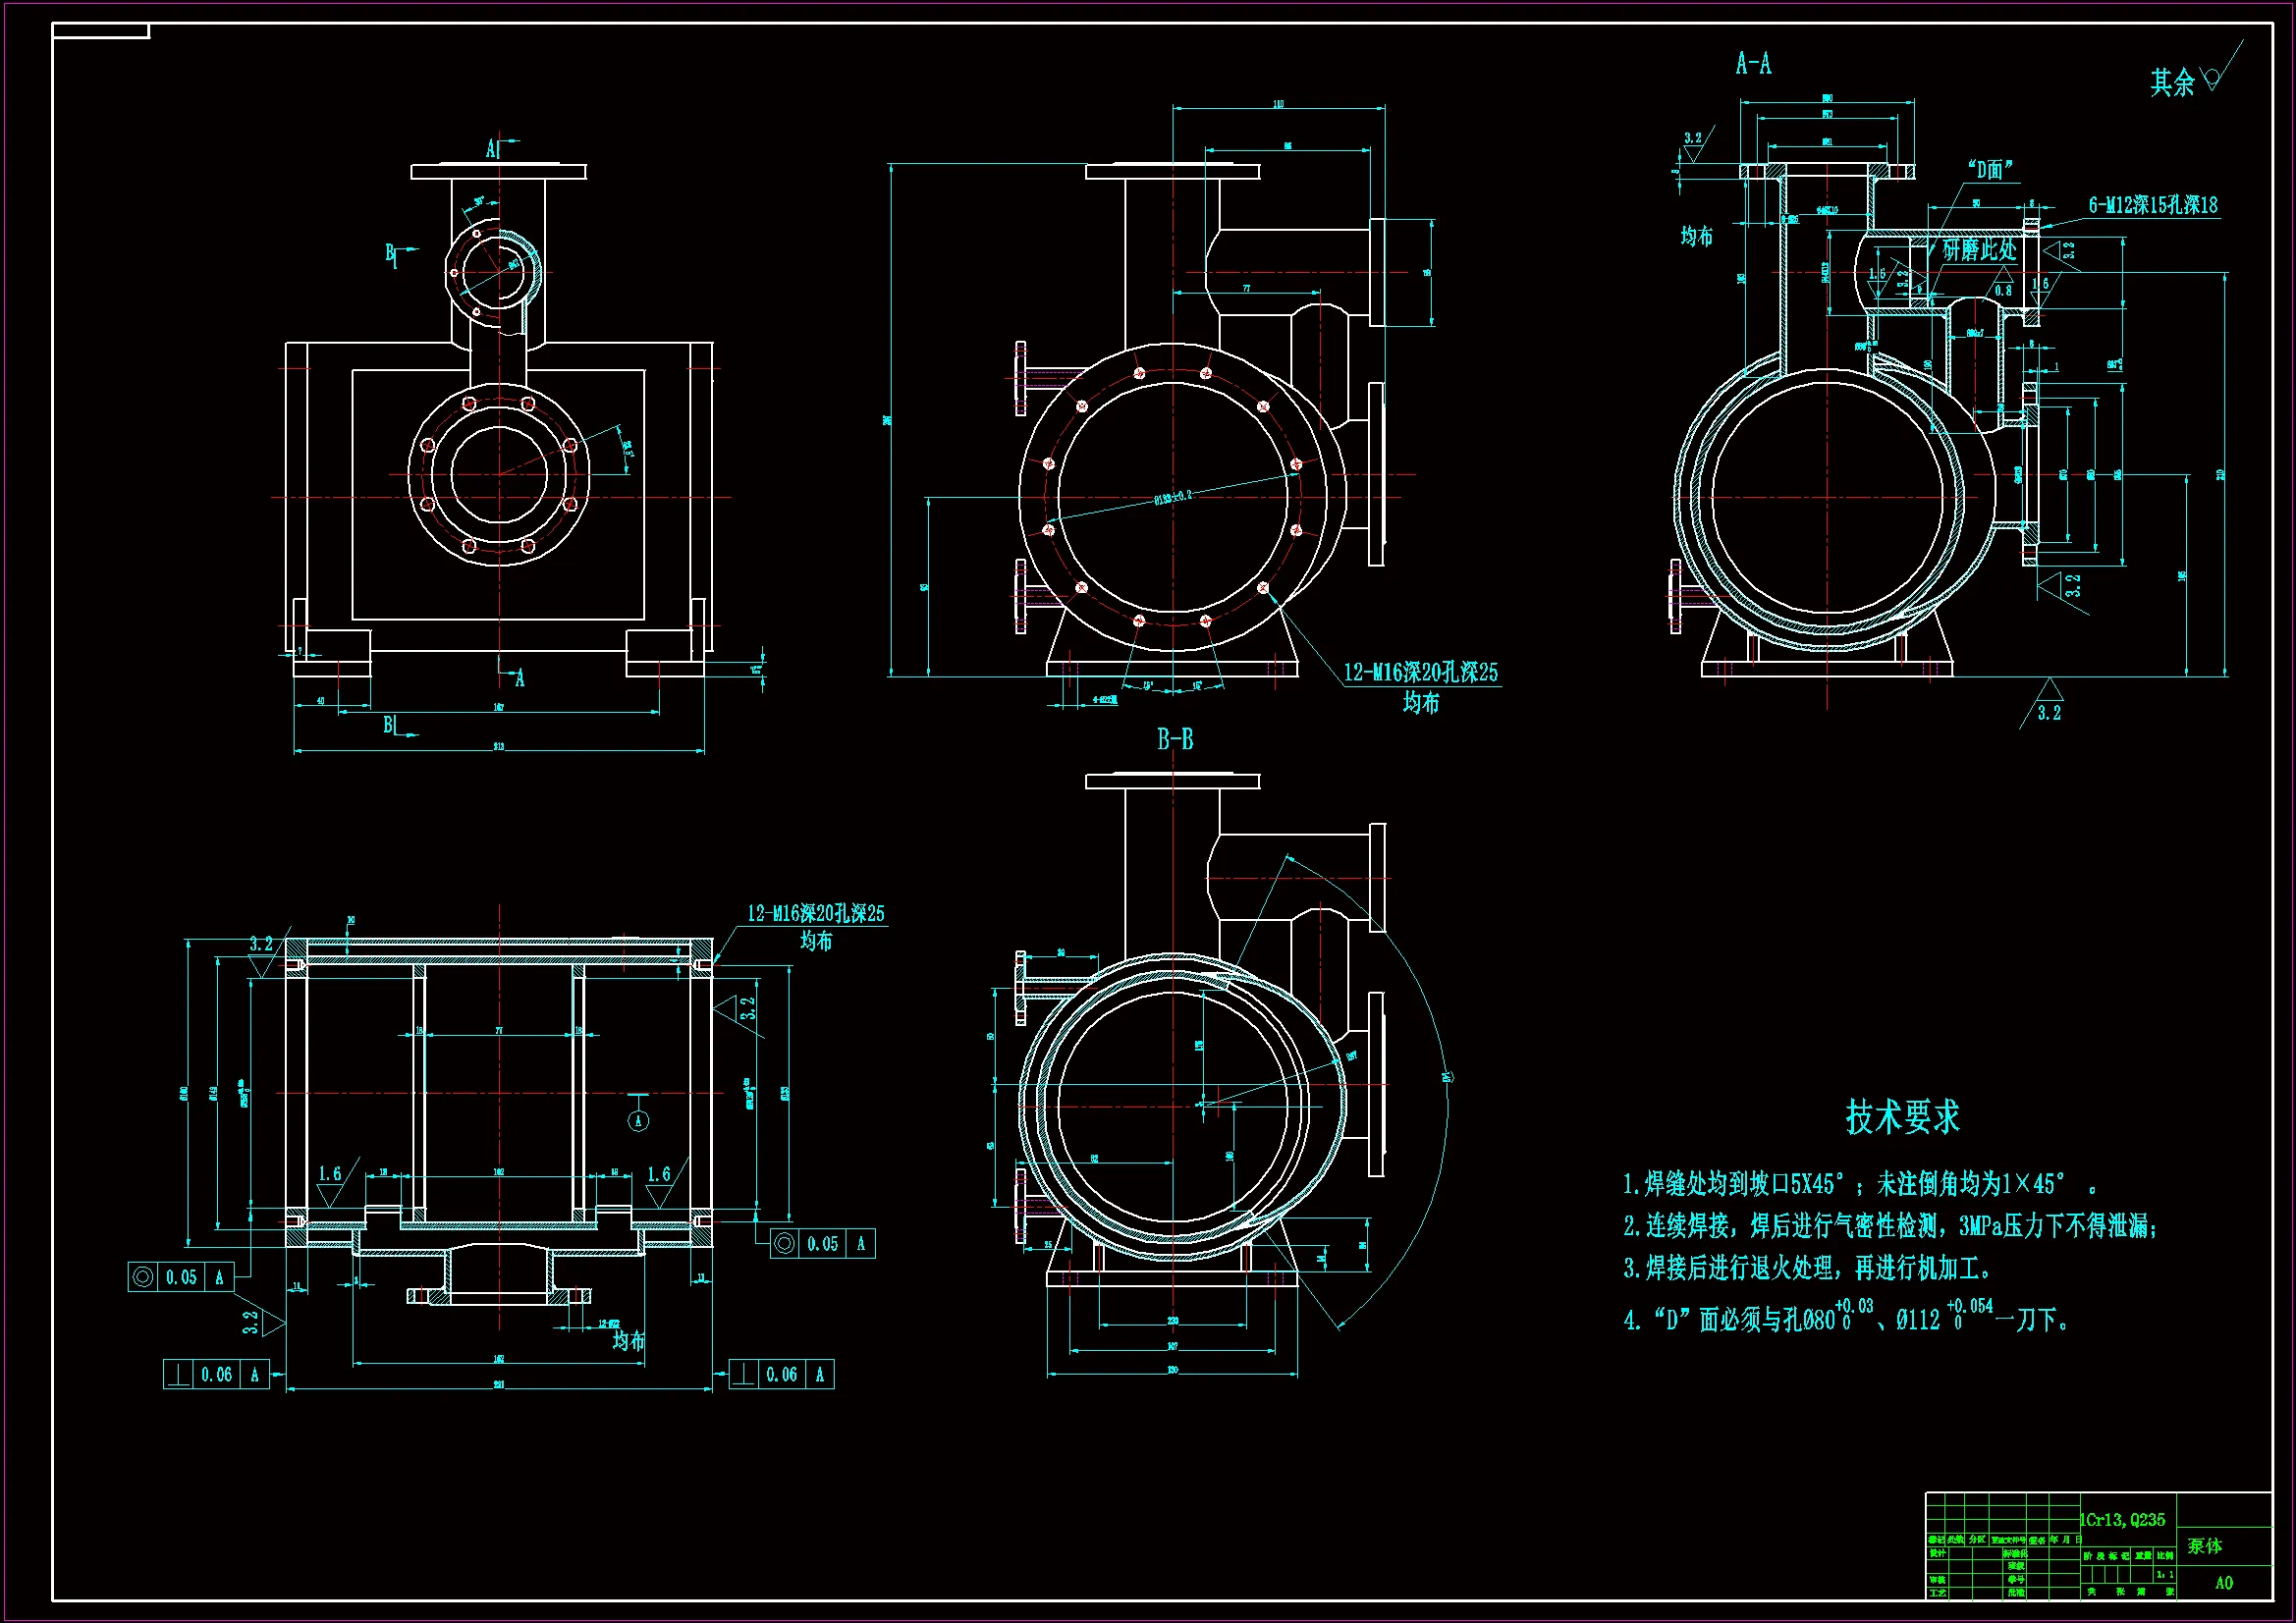Select the circled datum A symbol
This screenshot has width=2296, height=1623.
639,1121
